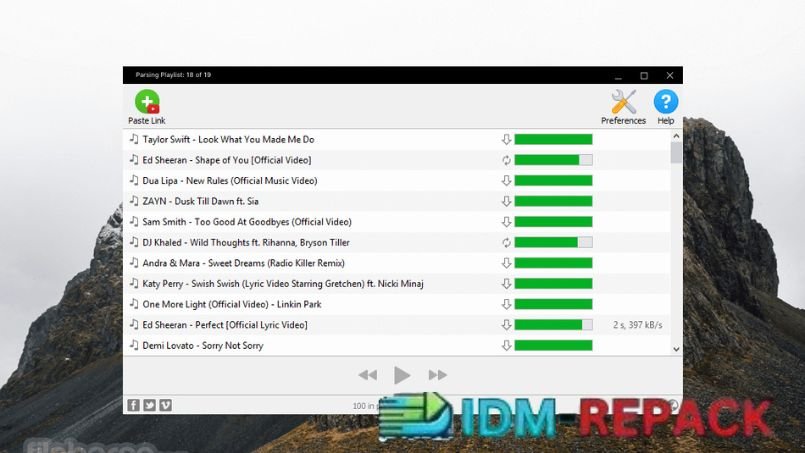Skip to the next track with fast-forward
The width and height of the screenshot is (805, 453).
point(437,375)
